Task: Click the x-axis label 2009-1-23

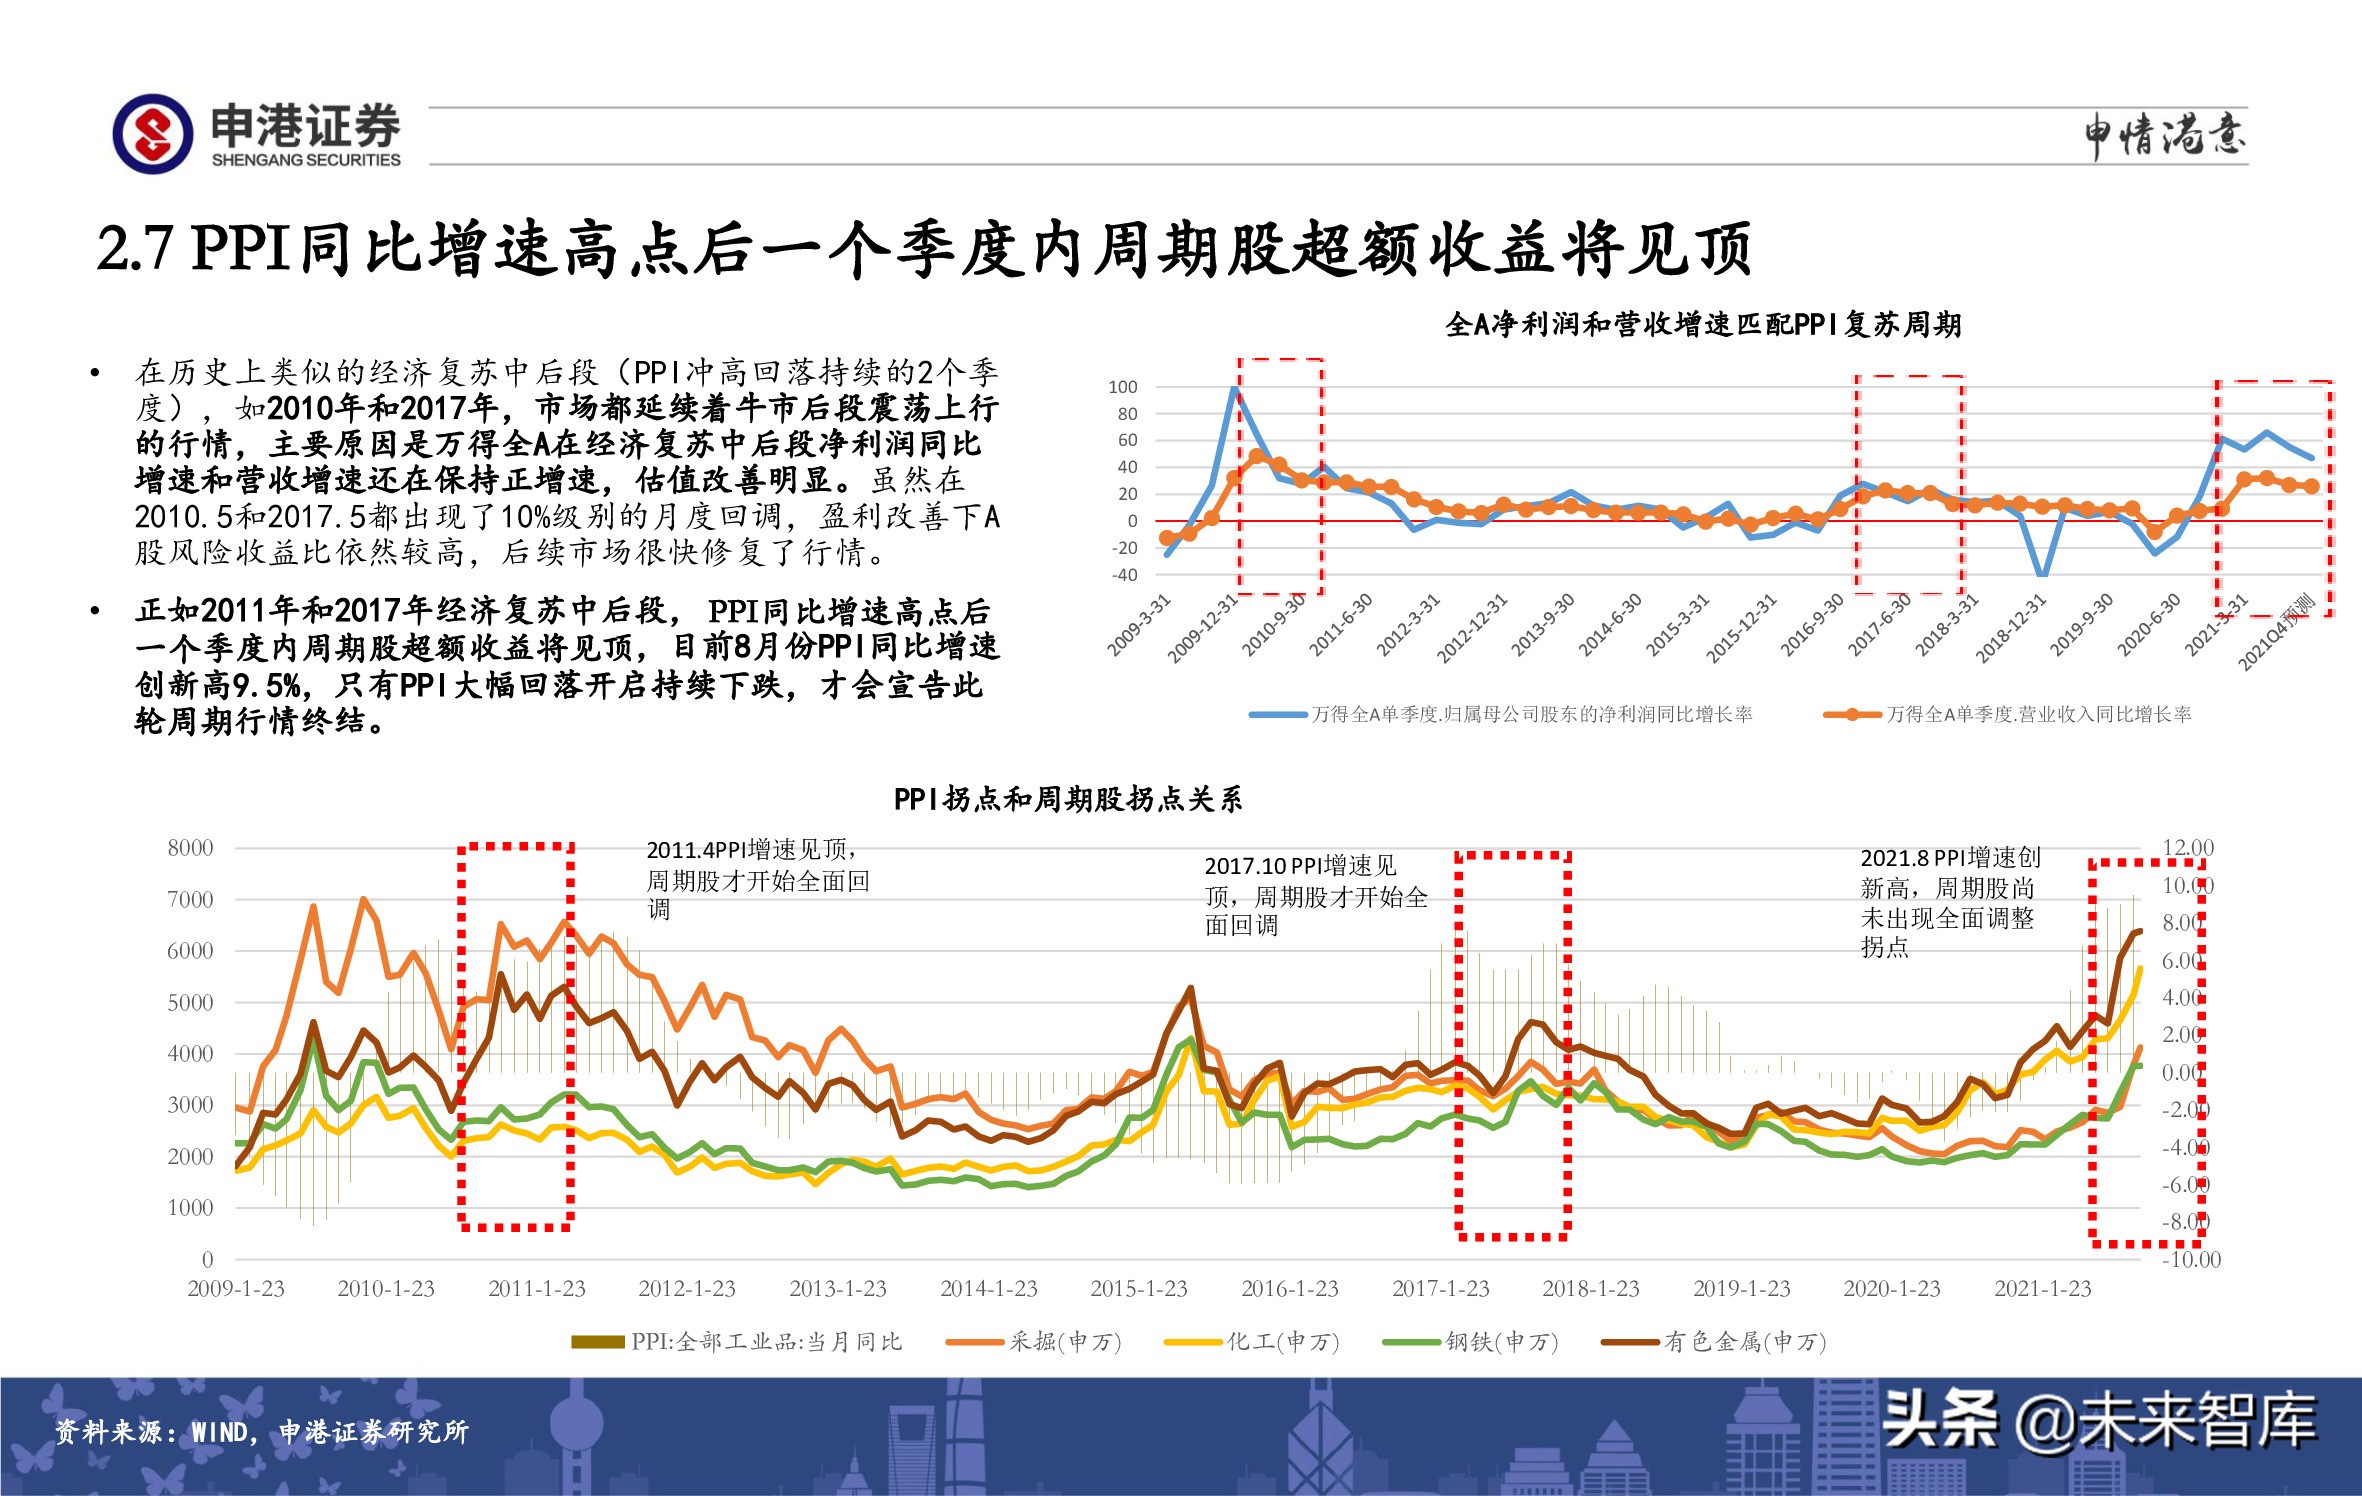Action: (236, 1289)
